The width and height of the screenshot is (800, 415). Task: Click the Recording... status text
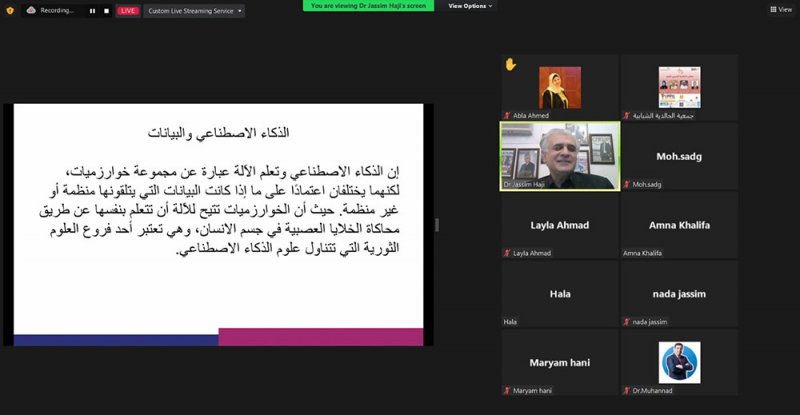coord(57,10)
